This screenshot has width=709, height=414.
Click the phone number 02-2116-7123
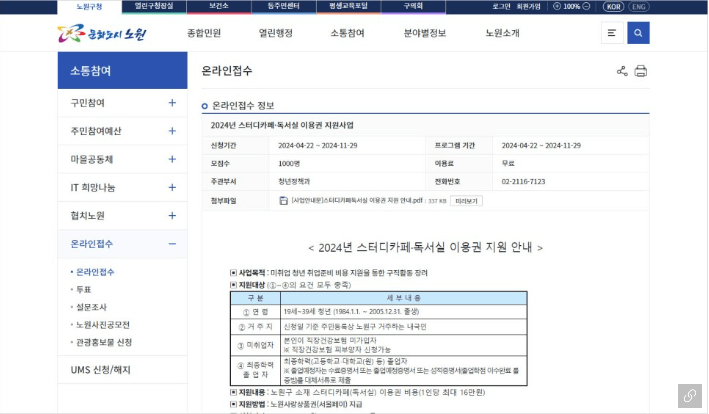coord(523,182)
